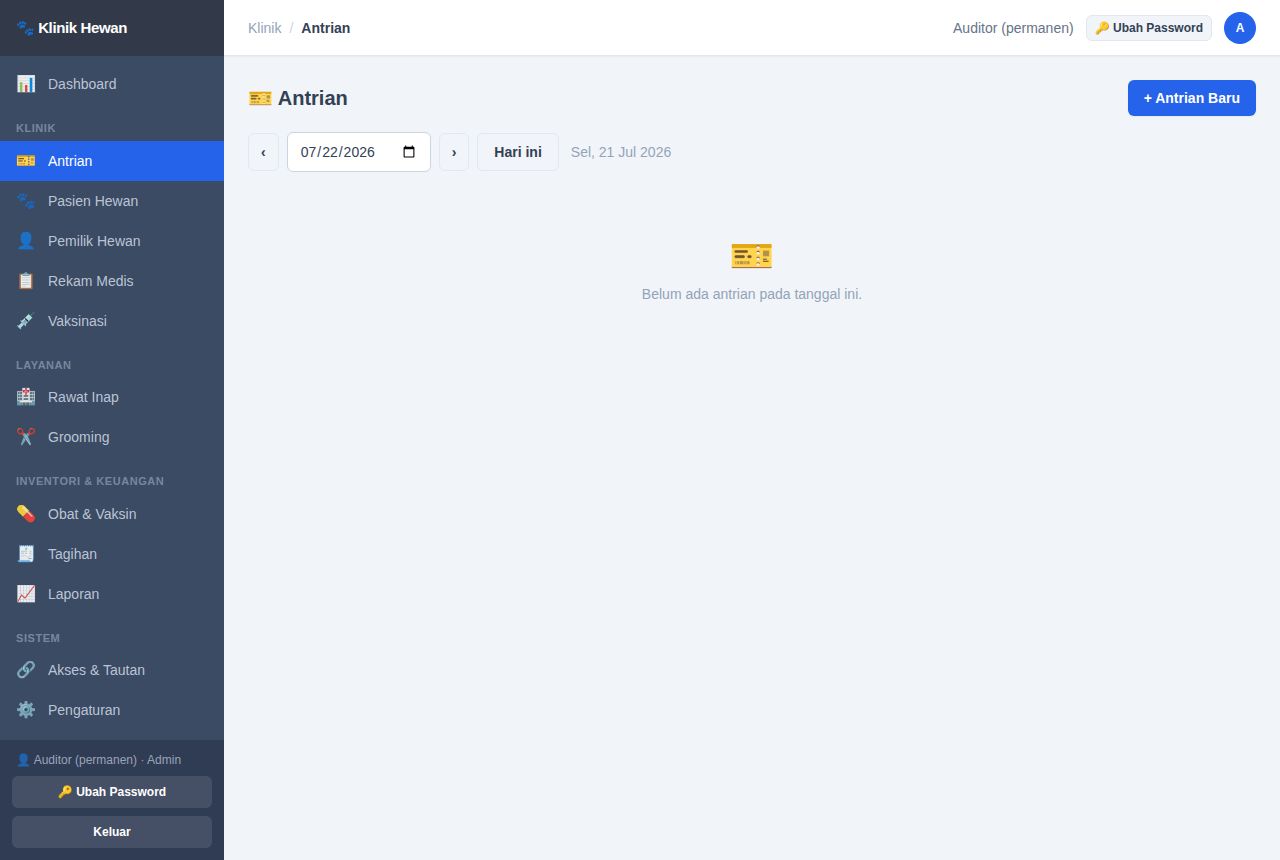Click the date input field 07/22/2026

click(x=359, y=152)
